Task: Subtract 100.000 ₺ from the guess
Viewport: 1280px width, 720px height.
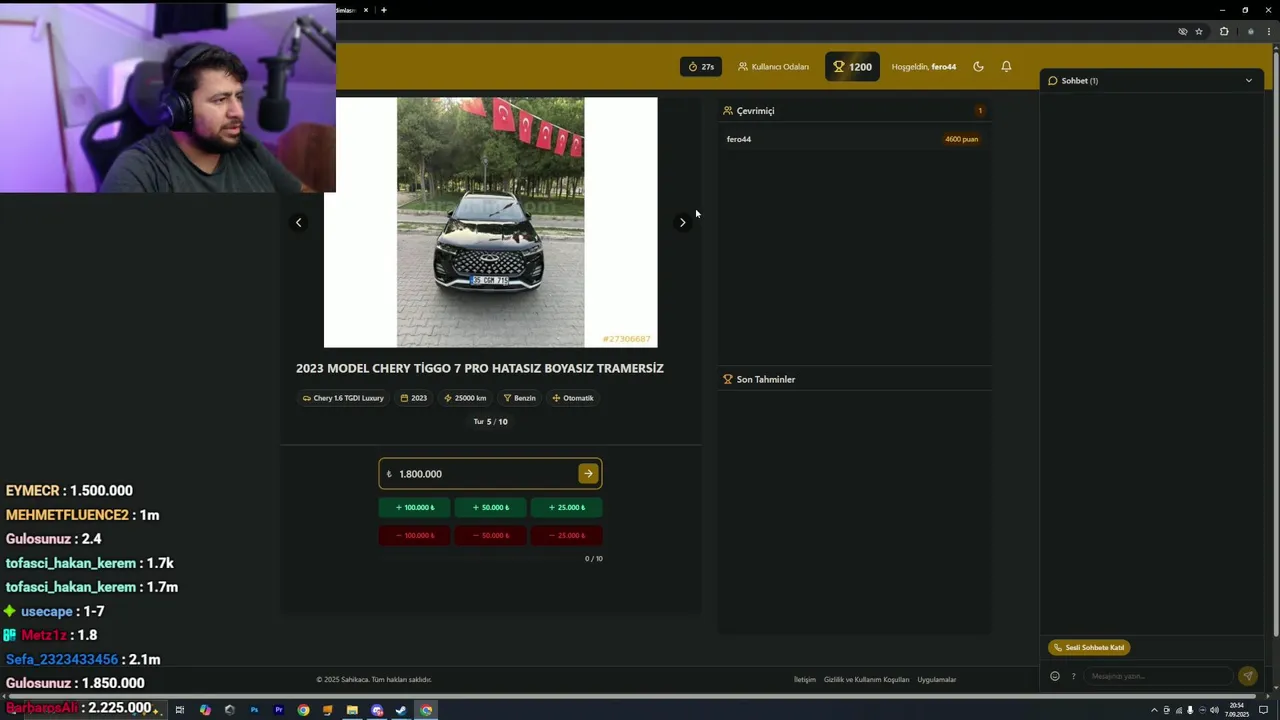Action: click(414, 535)
